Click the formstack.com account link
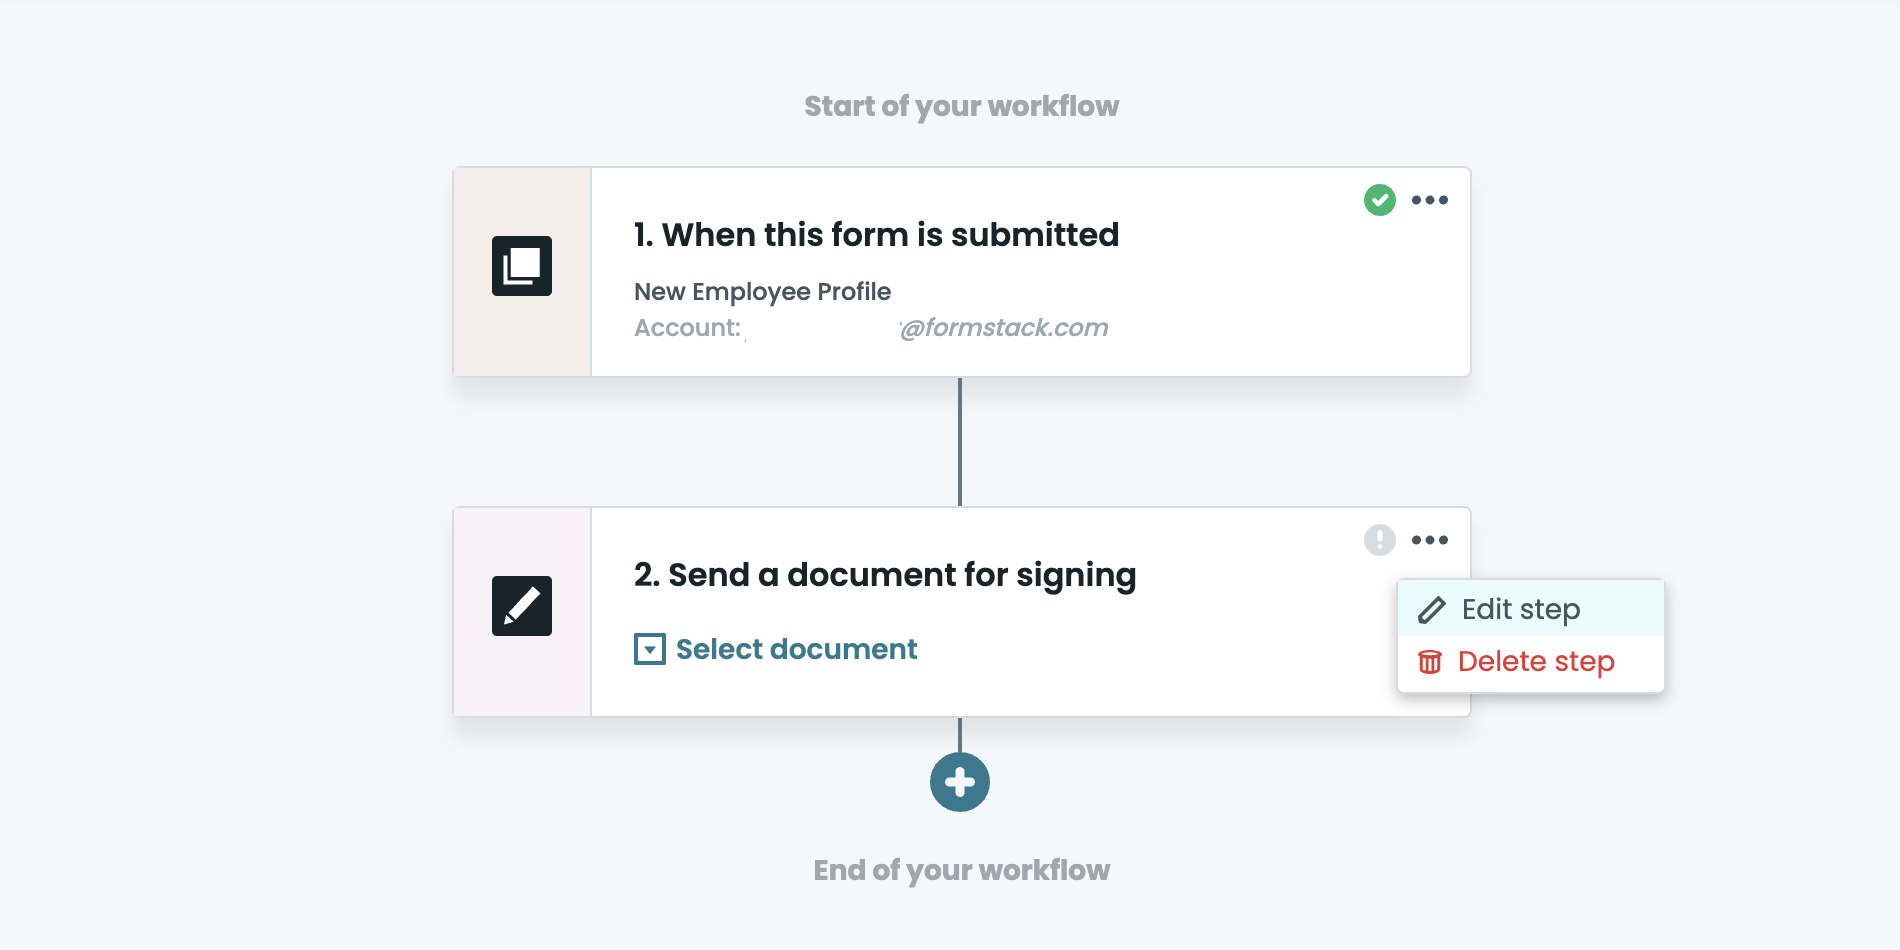This screenshot has height=950, width=1900. (1003, 327)
